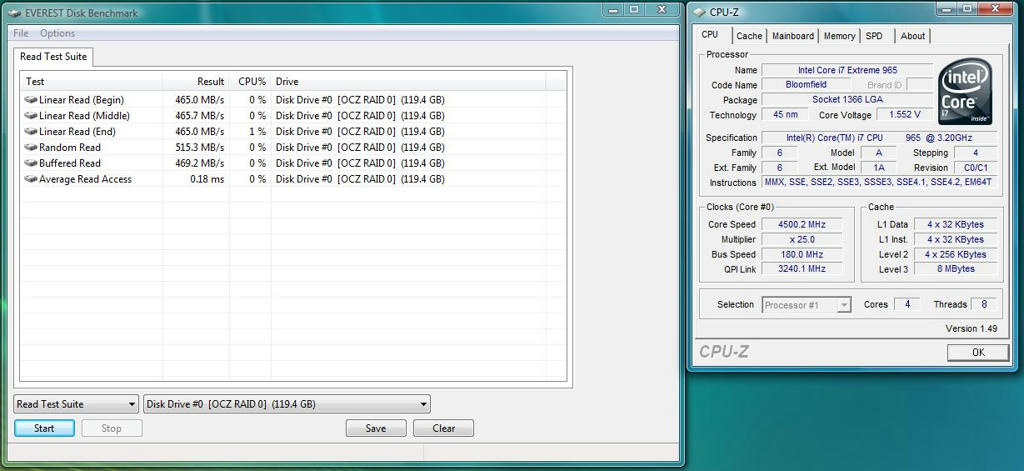Screen dimensions: 1024x471
Task: Switch to the SPD tab in CPU-Z
Action: click(874, 36)
